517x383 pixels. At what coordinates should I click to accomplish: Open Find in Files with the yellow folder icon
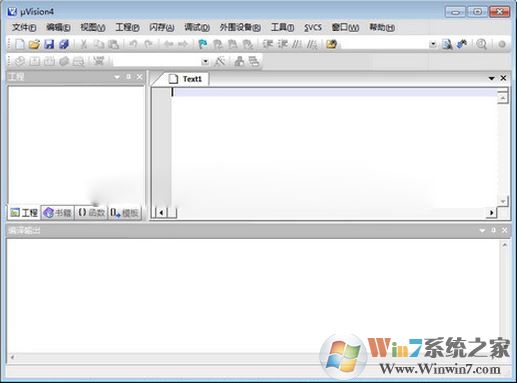[332, 44]
